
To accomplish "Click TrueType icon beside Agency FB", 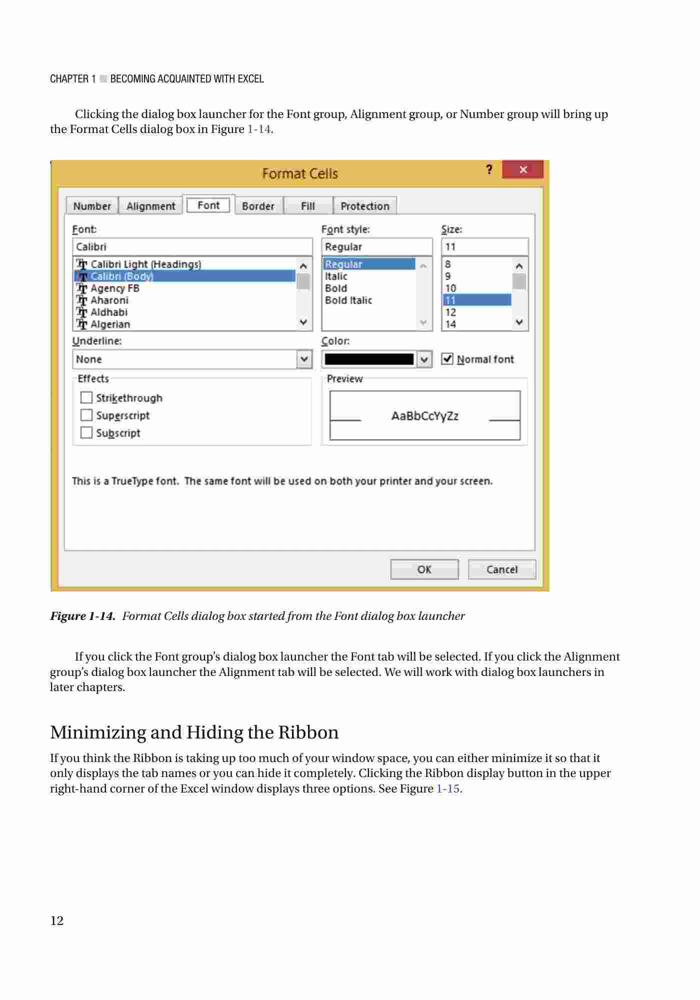I will (x=82, y=288).
